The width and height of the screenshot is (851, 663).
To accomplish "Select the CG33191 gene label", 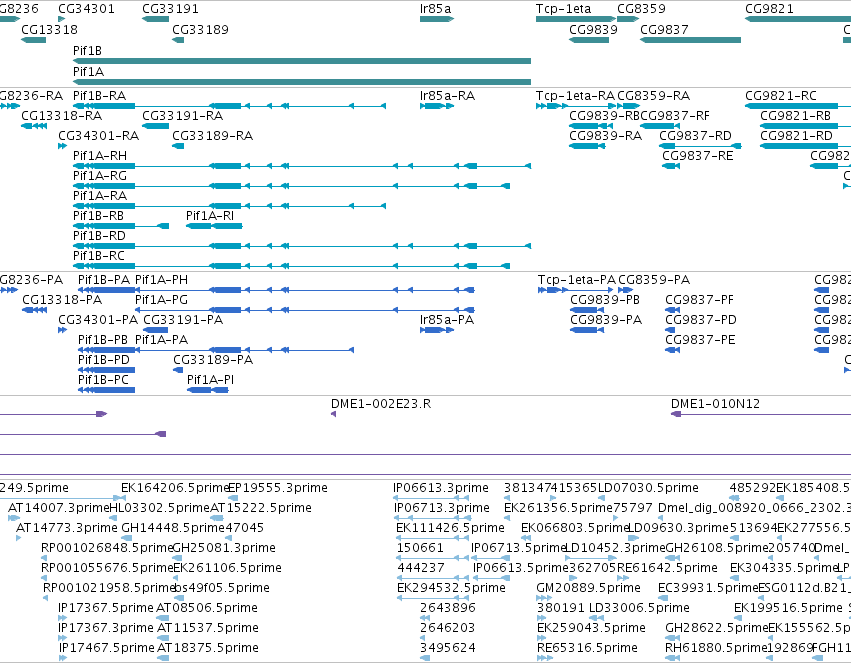I will click(x=170, y=9).
